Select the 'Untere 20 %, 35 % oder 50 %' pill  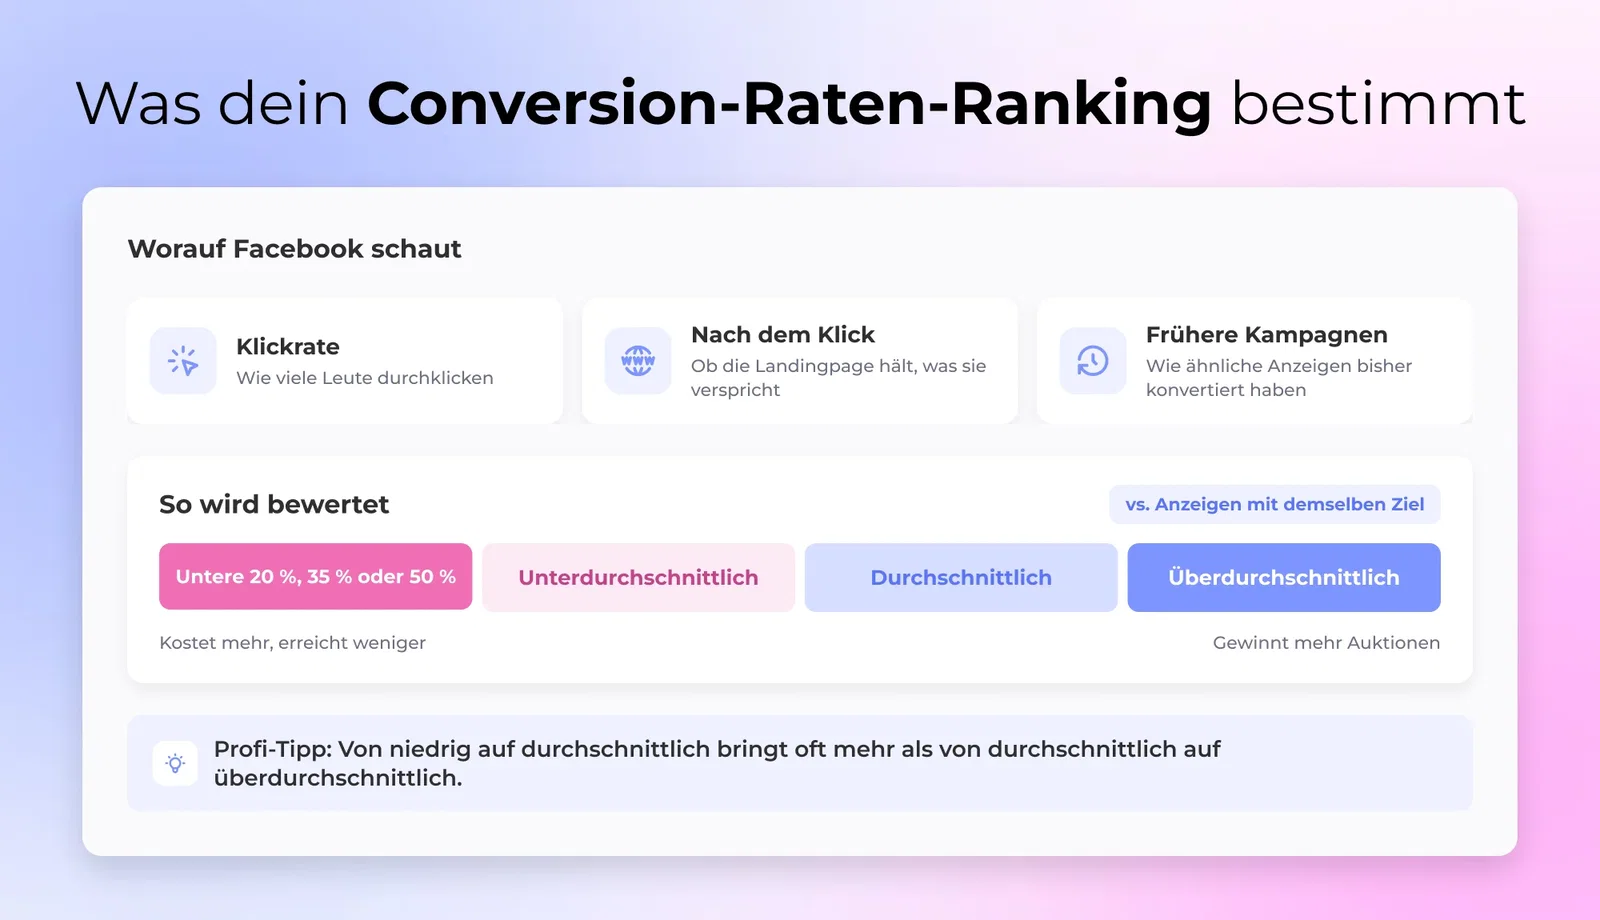coord(315,577)
